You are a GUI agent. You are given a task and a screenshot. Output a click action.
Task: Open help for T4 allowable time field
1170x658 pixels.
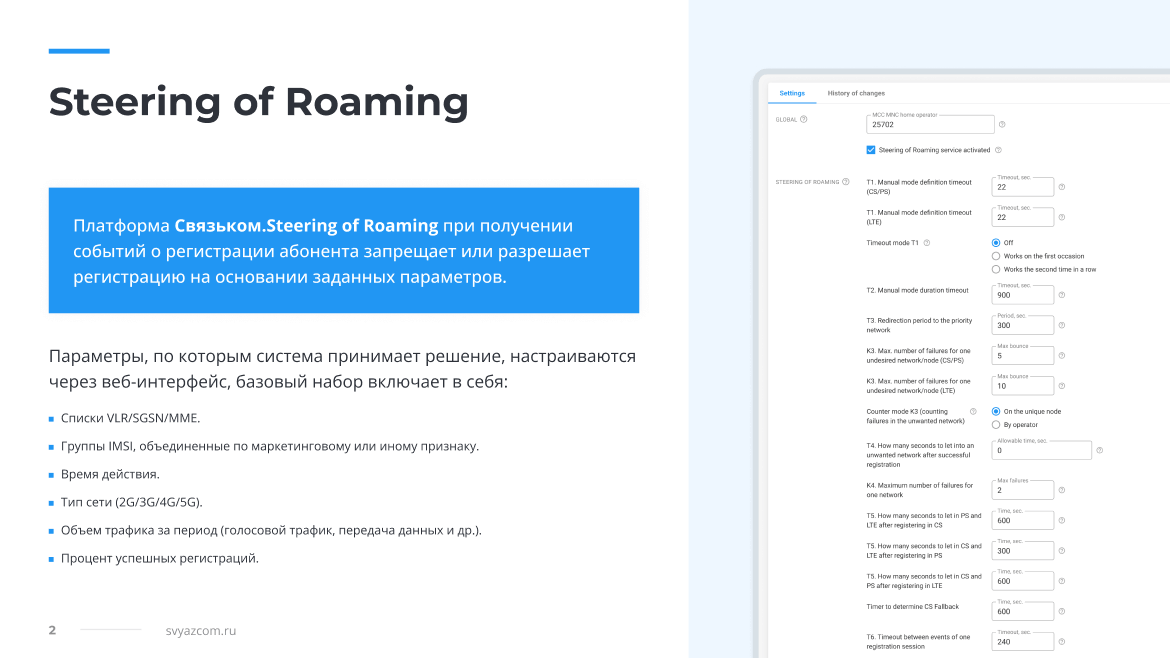(1099, 450)
